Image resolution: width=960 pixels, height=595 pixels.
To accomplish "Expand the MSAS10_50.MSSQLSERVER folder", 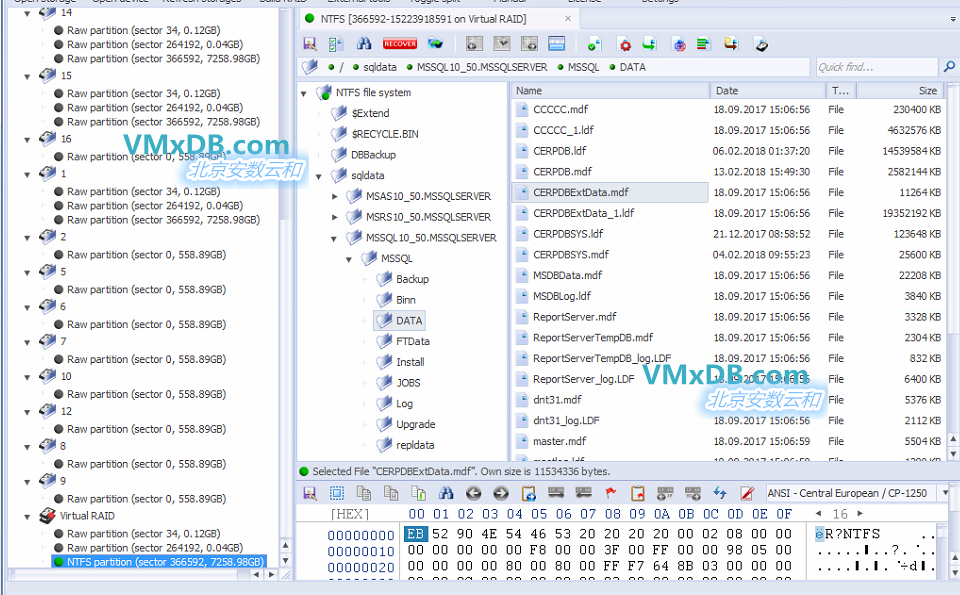I will coord(334,196).
